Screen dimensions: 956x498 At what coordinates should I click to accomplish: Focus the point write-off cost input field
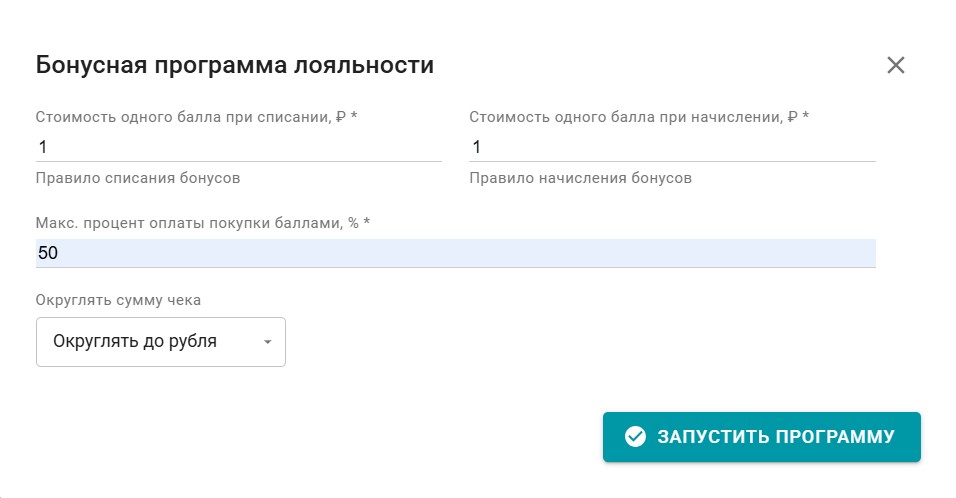click(x=238, y=147)
